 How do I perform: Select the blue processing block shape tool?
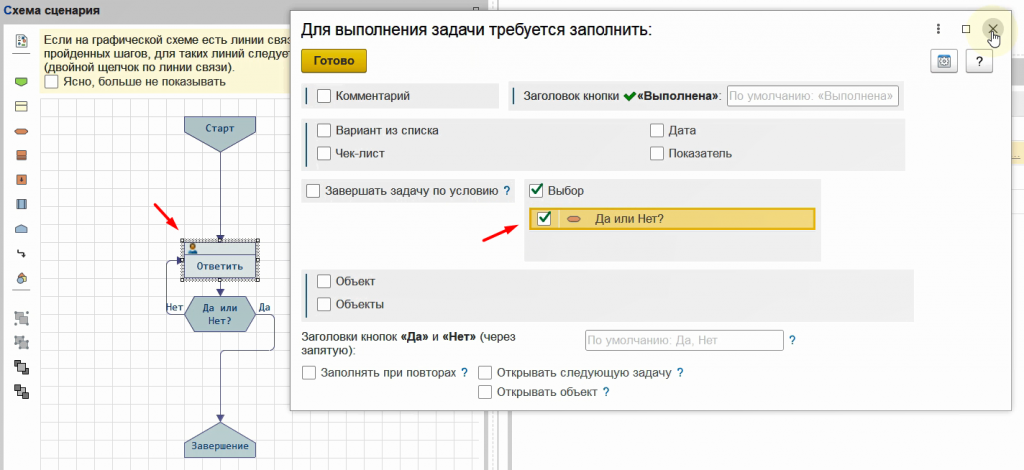tap(22, 204)
